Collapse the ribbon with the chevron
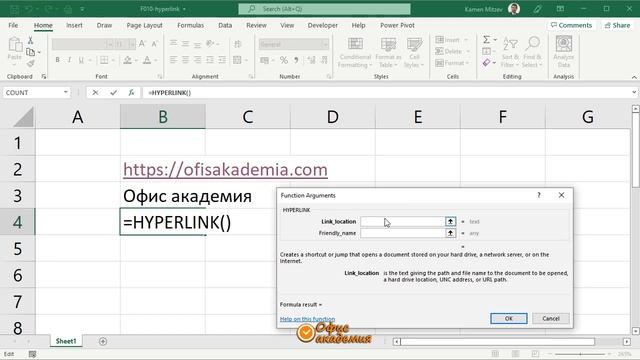 [634, 77]
